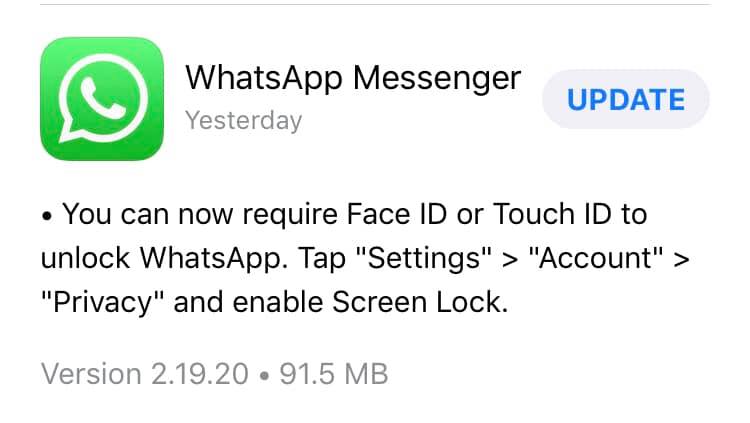Tap the release notes bullet point
The width and height of the screenshot is (750, 423).
tap(46, 216)
